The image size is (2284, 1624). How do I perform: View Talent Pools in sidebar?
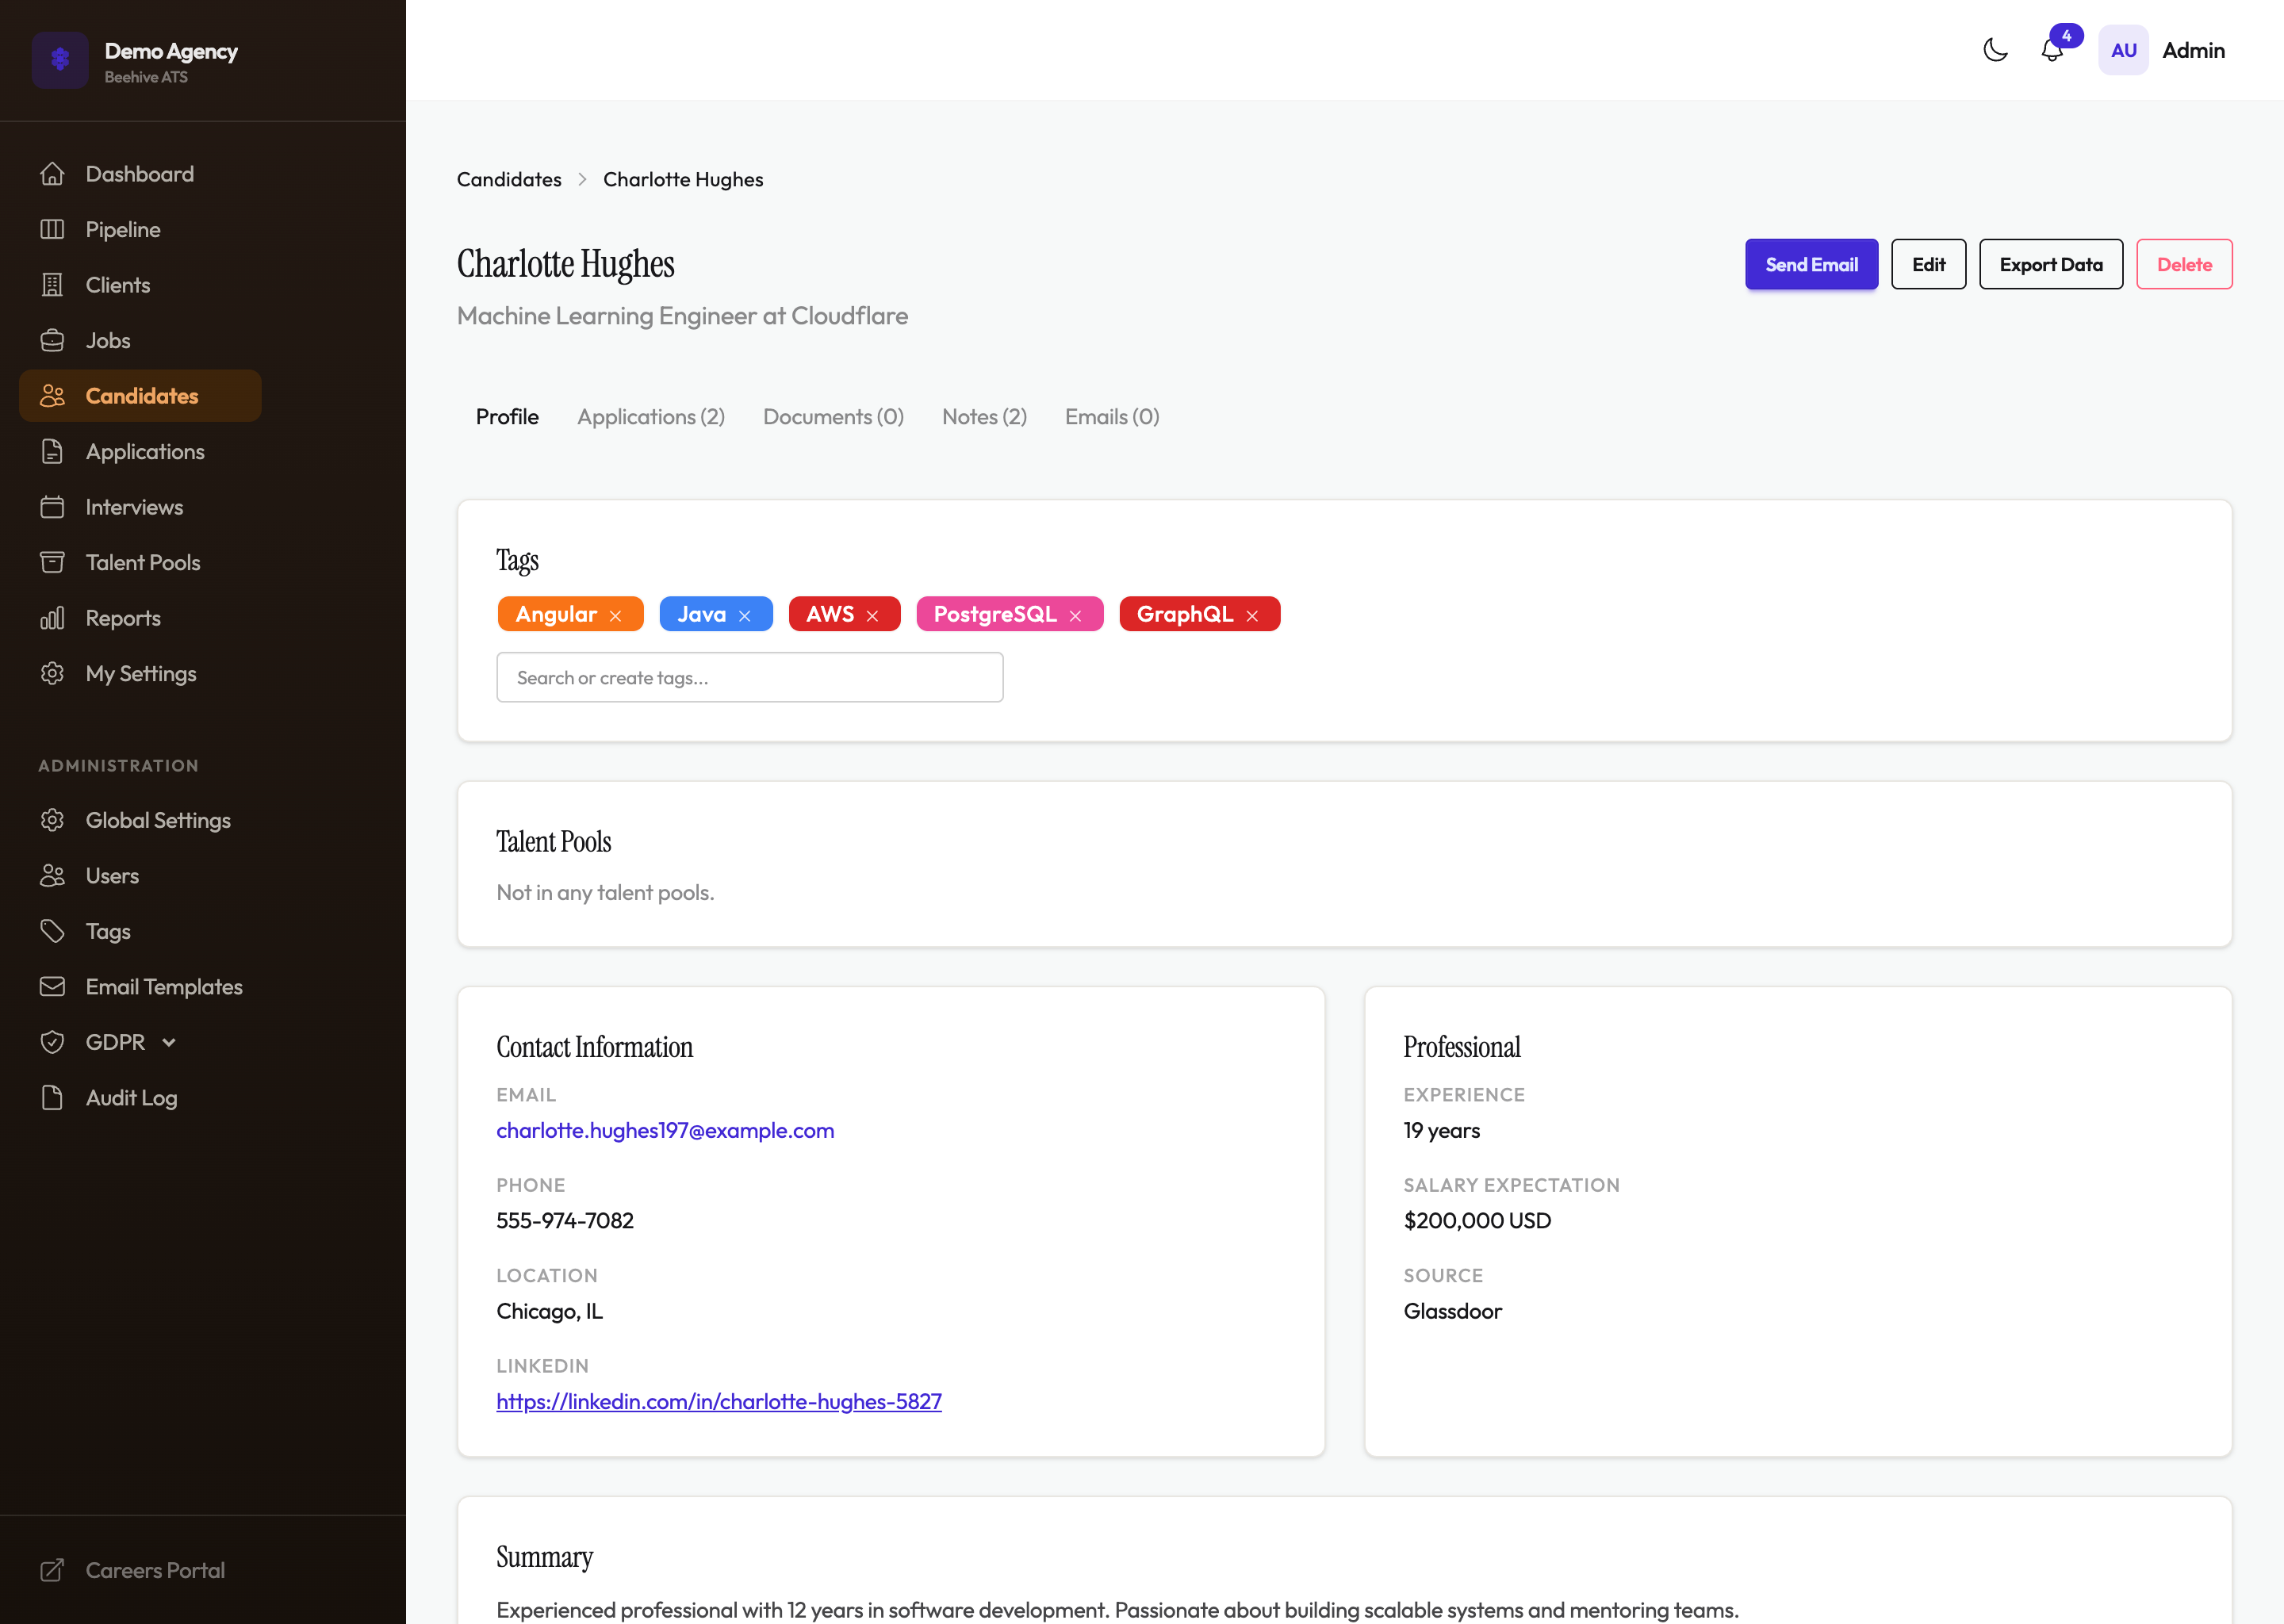point(142,562)
